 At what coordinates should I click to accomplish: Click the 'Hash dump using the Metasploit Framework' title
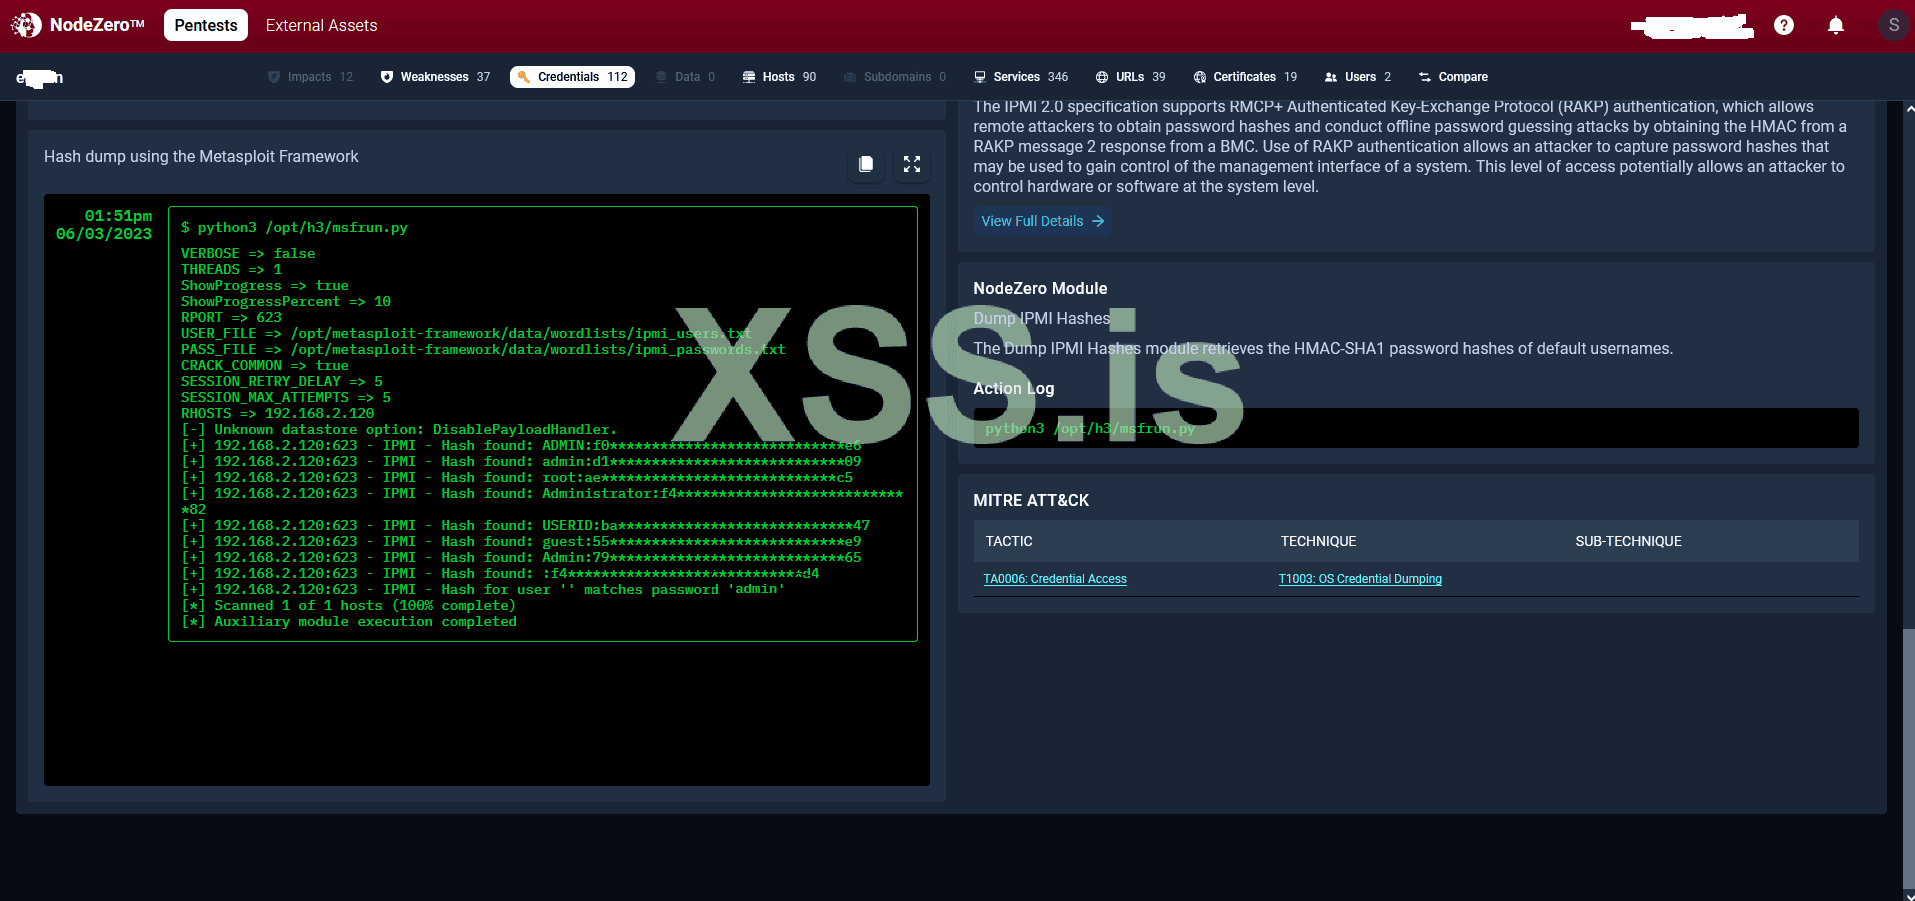tap(201, 157)
